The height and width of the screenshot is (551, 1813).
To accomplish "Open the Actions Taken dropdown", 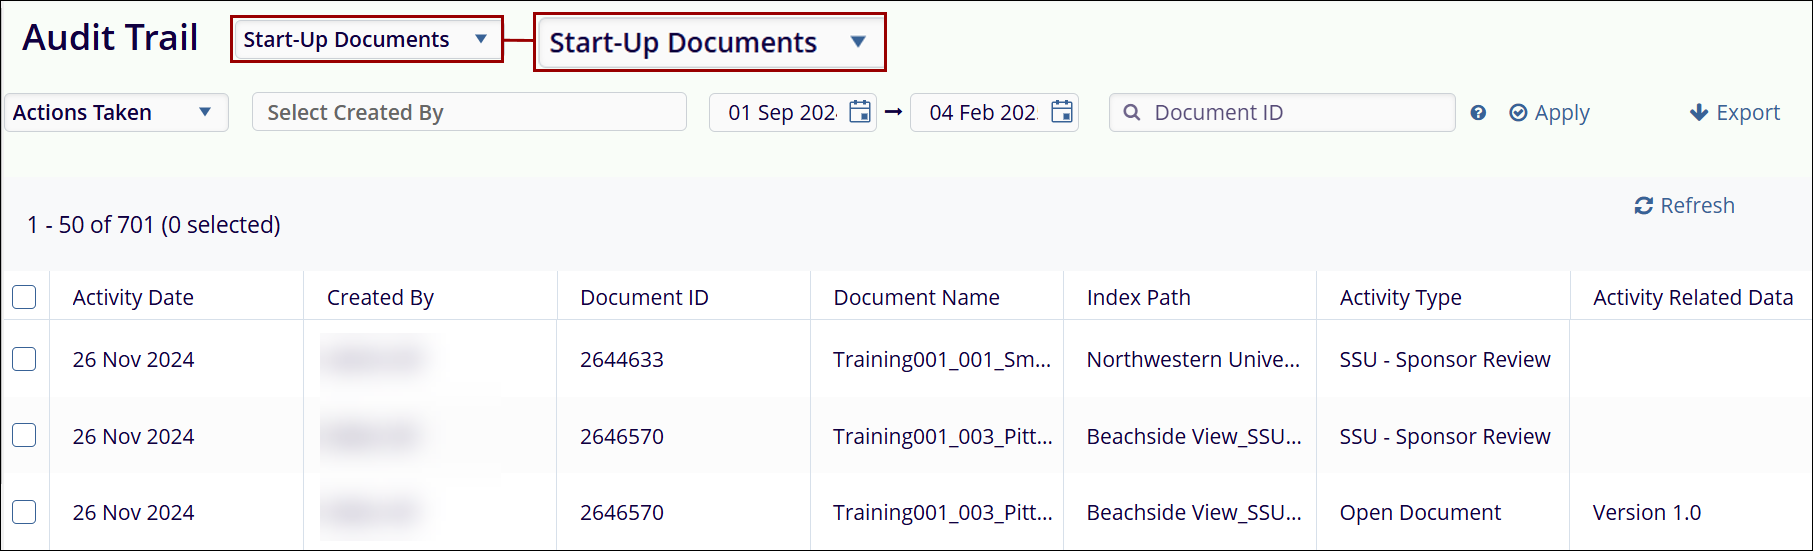I will pyautogui.click(x=116, y=113).
